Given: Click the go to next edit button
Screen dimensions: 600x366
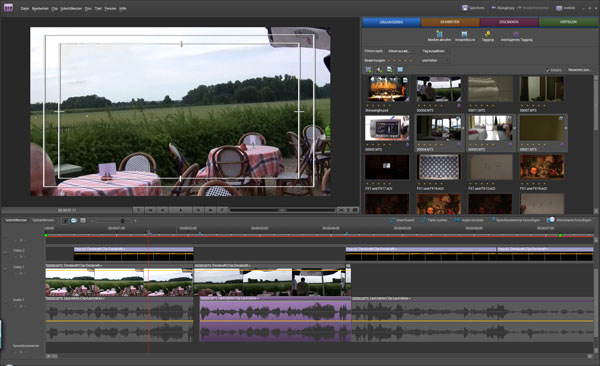Looking at the screenshot, I should [x=210, y=210].
